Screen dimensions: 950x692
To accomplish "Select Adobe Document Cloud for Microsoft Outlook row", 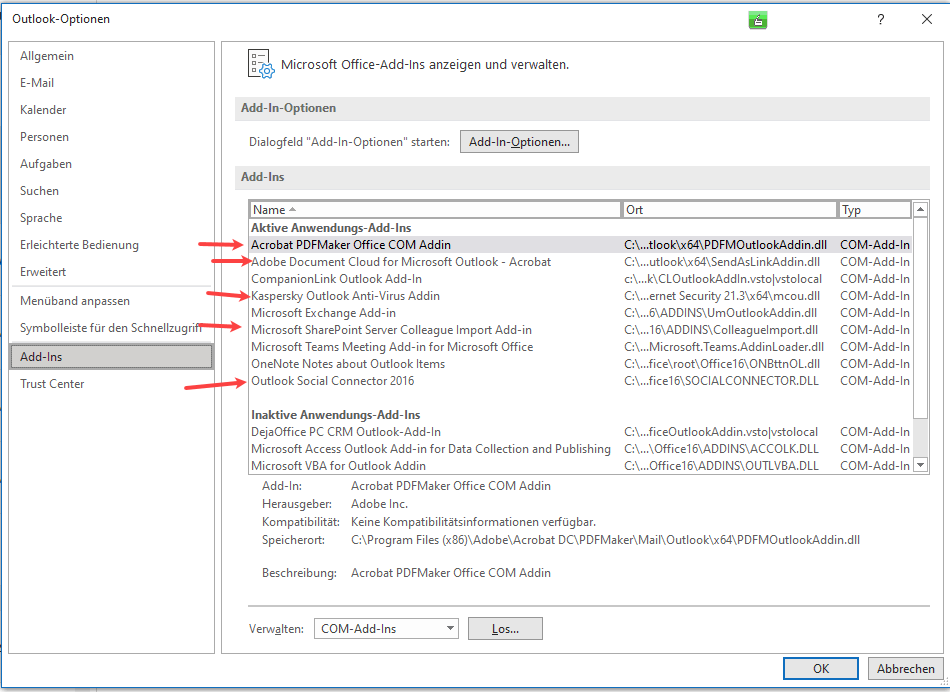I will 580,262.
